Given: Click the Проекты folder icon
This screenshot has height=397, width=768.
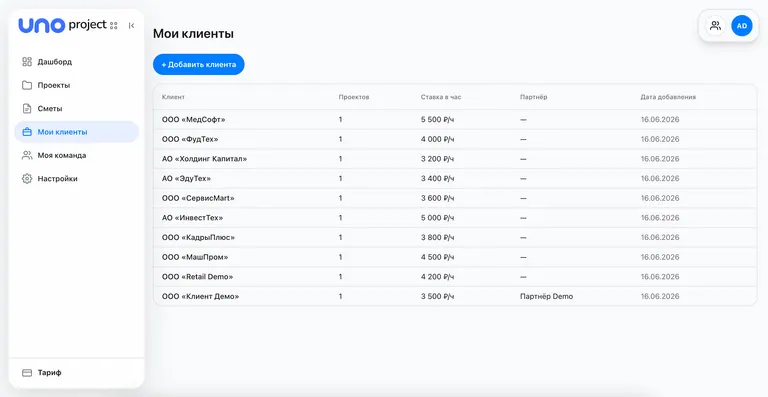Looking at the screenshot, I should (27, 85).
